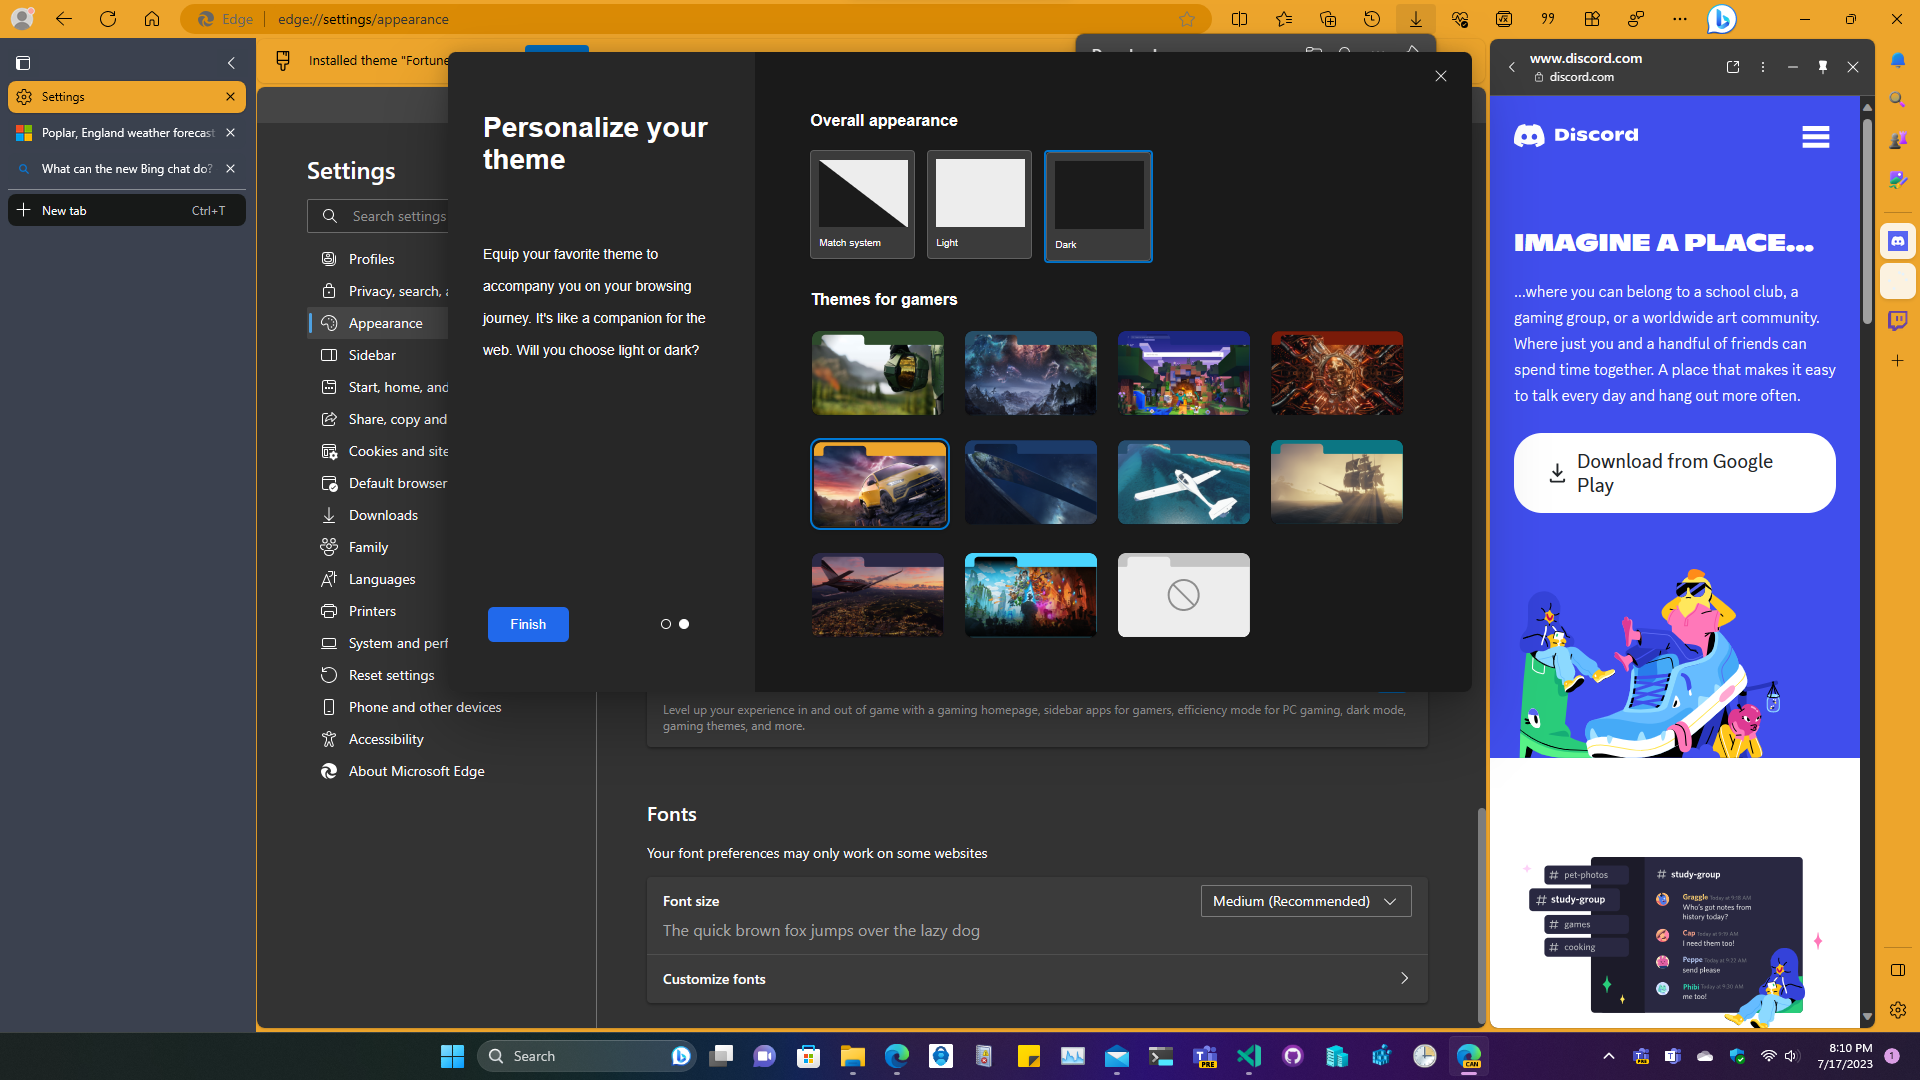
Task: Choose the Halo gamer theme
Action: [877, 373]
